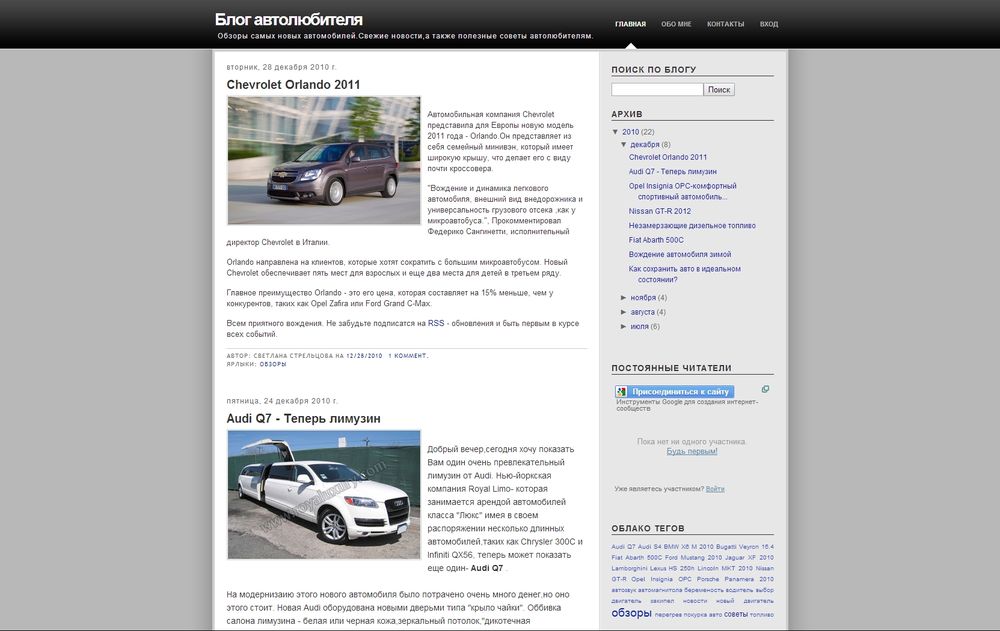Screen dimensions: 1000x631
Task: Open the 12/28/2010 post date permalink
Action: coord(364,356)
